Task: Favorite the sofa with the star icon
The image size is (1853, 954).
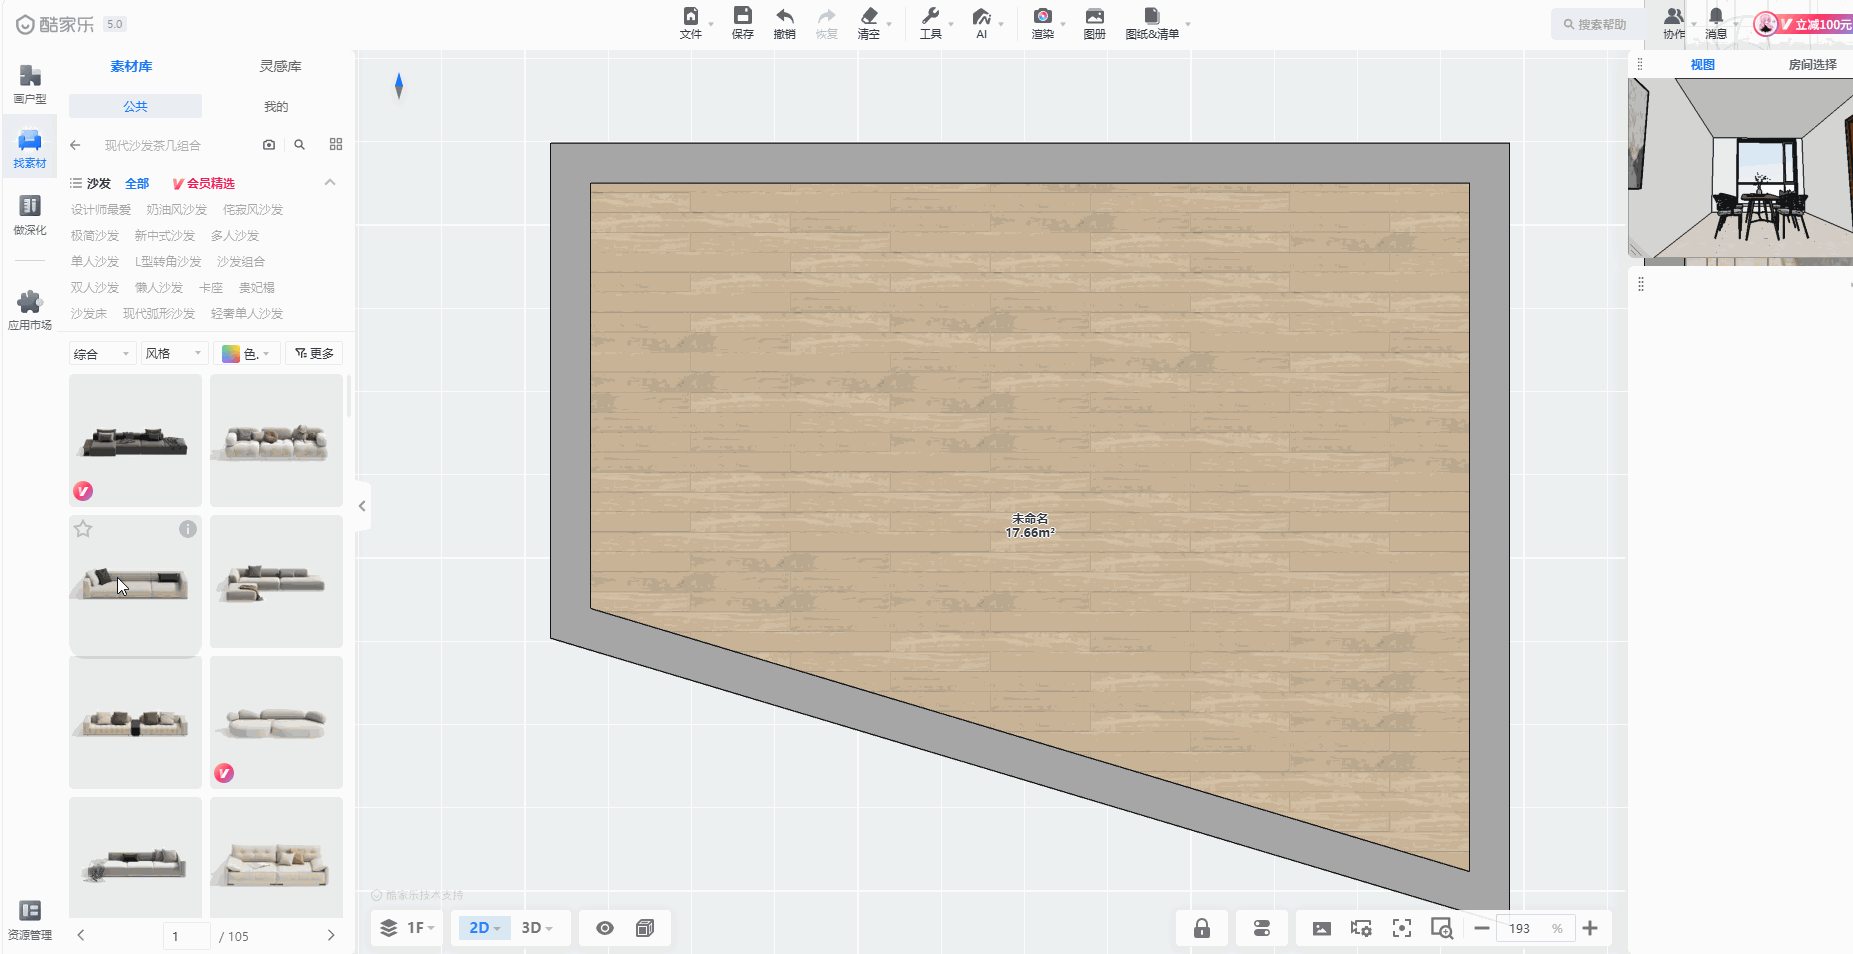Action: coord(83,529)
